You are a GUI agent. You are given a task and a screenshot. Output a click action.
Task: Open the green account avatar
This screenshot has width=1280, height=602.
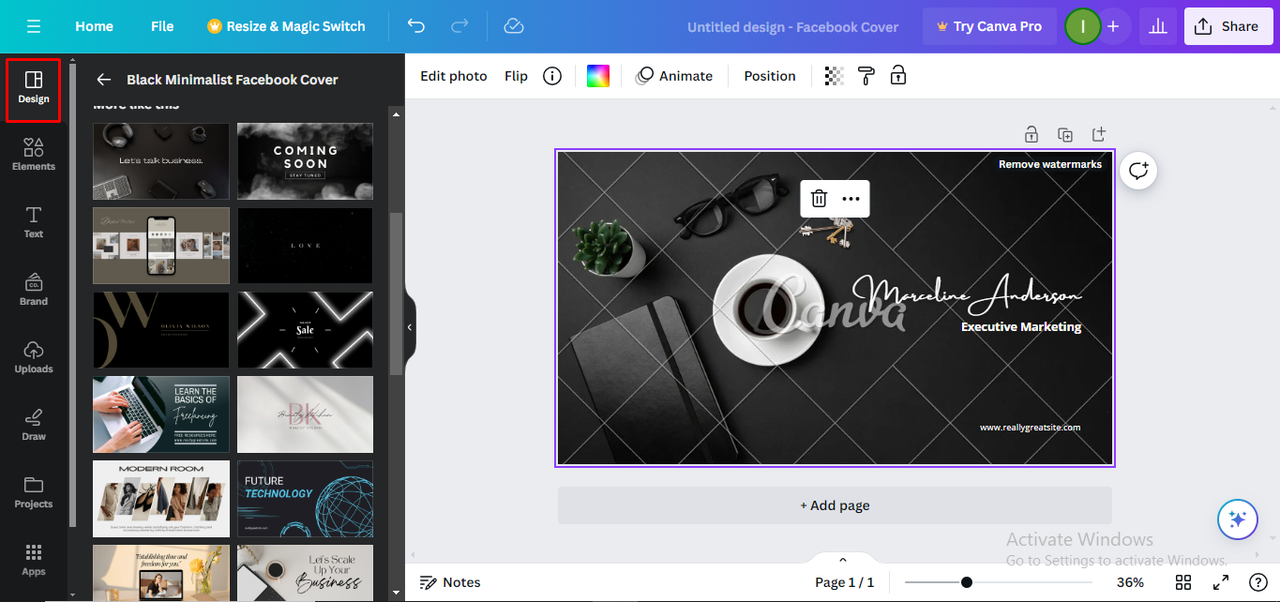[x=1082, y=26]
